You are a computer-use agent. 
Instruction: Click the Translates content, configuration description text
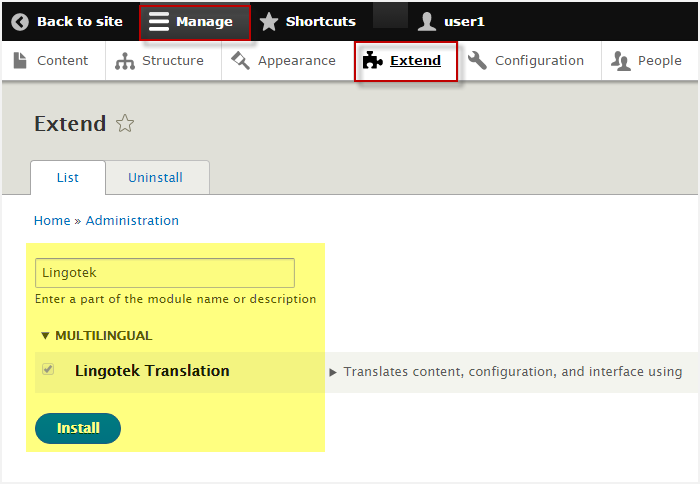click(512, 371)
